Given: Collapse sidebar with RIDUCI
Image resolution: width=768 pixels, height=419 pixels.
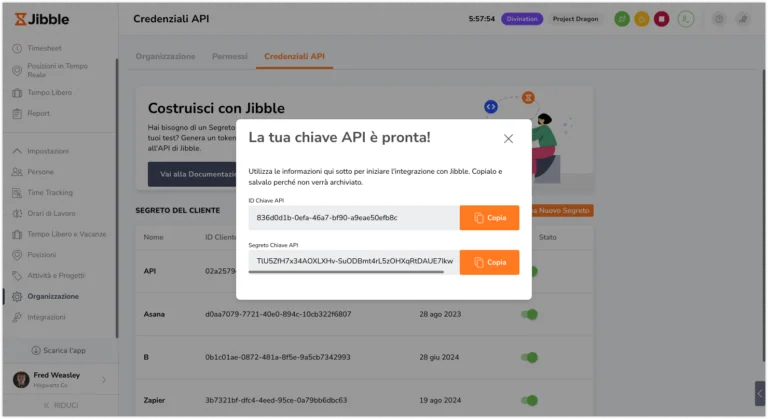Looking at the screenshot, I should pos(61,405).
